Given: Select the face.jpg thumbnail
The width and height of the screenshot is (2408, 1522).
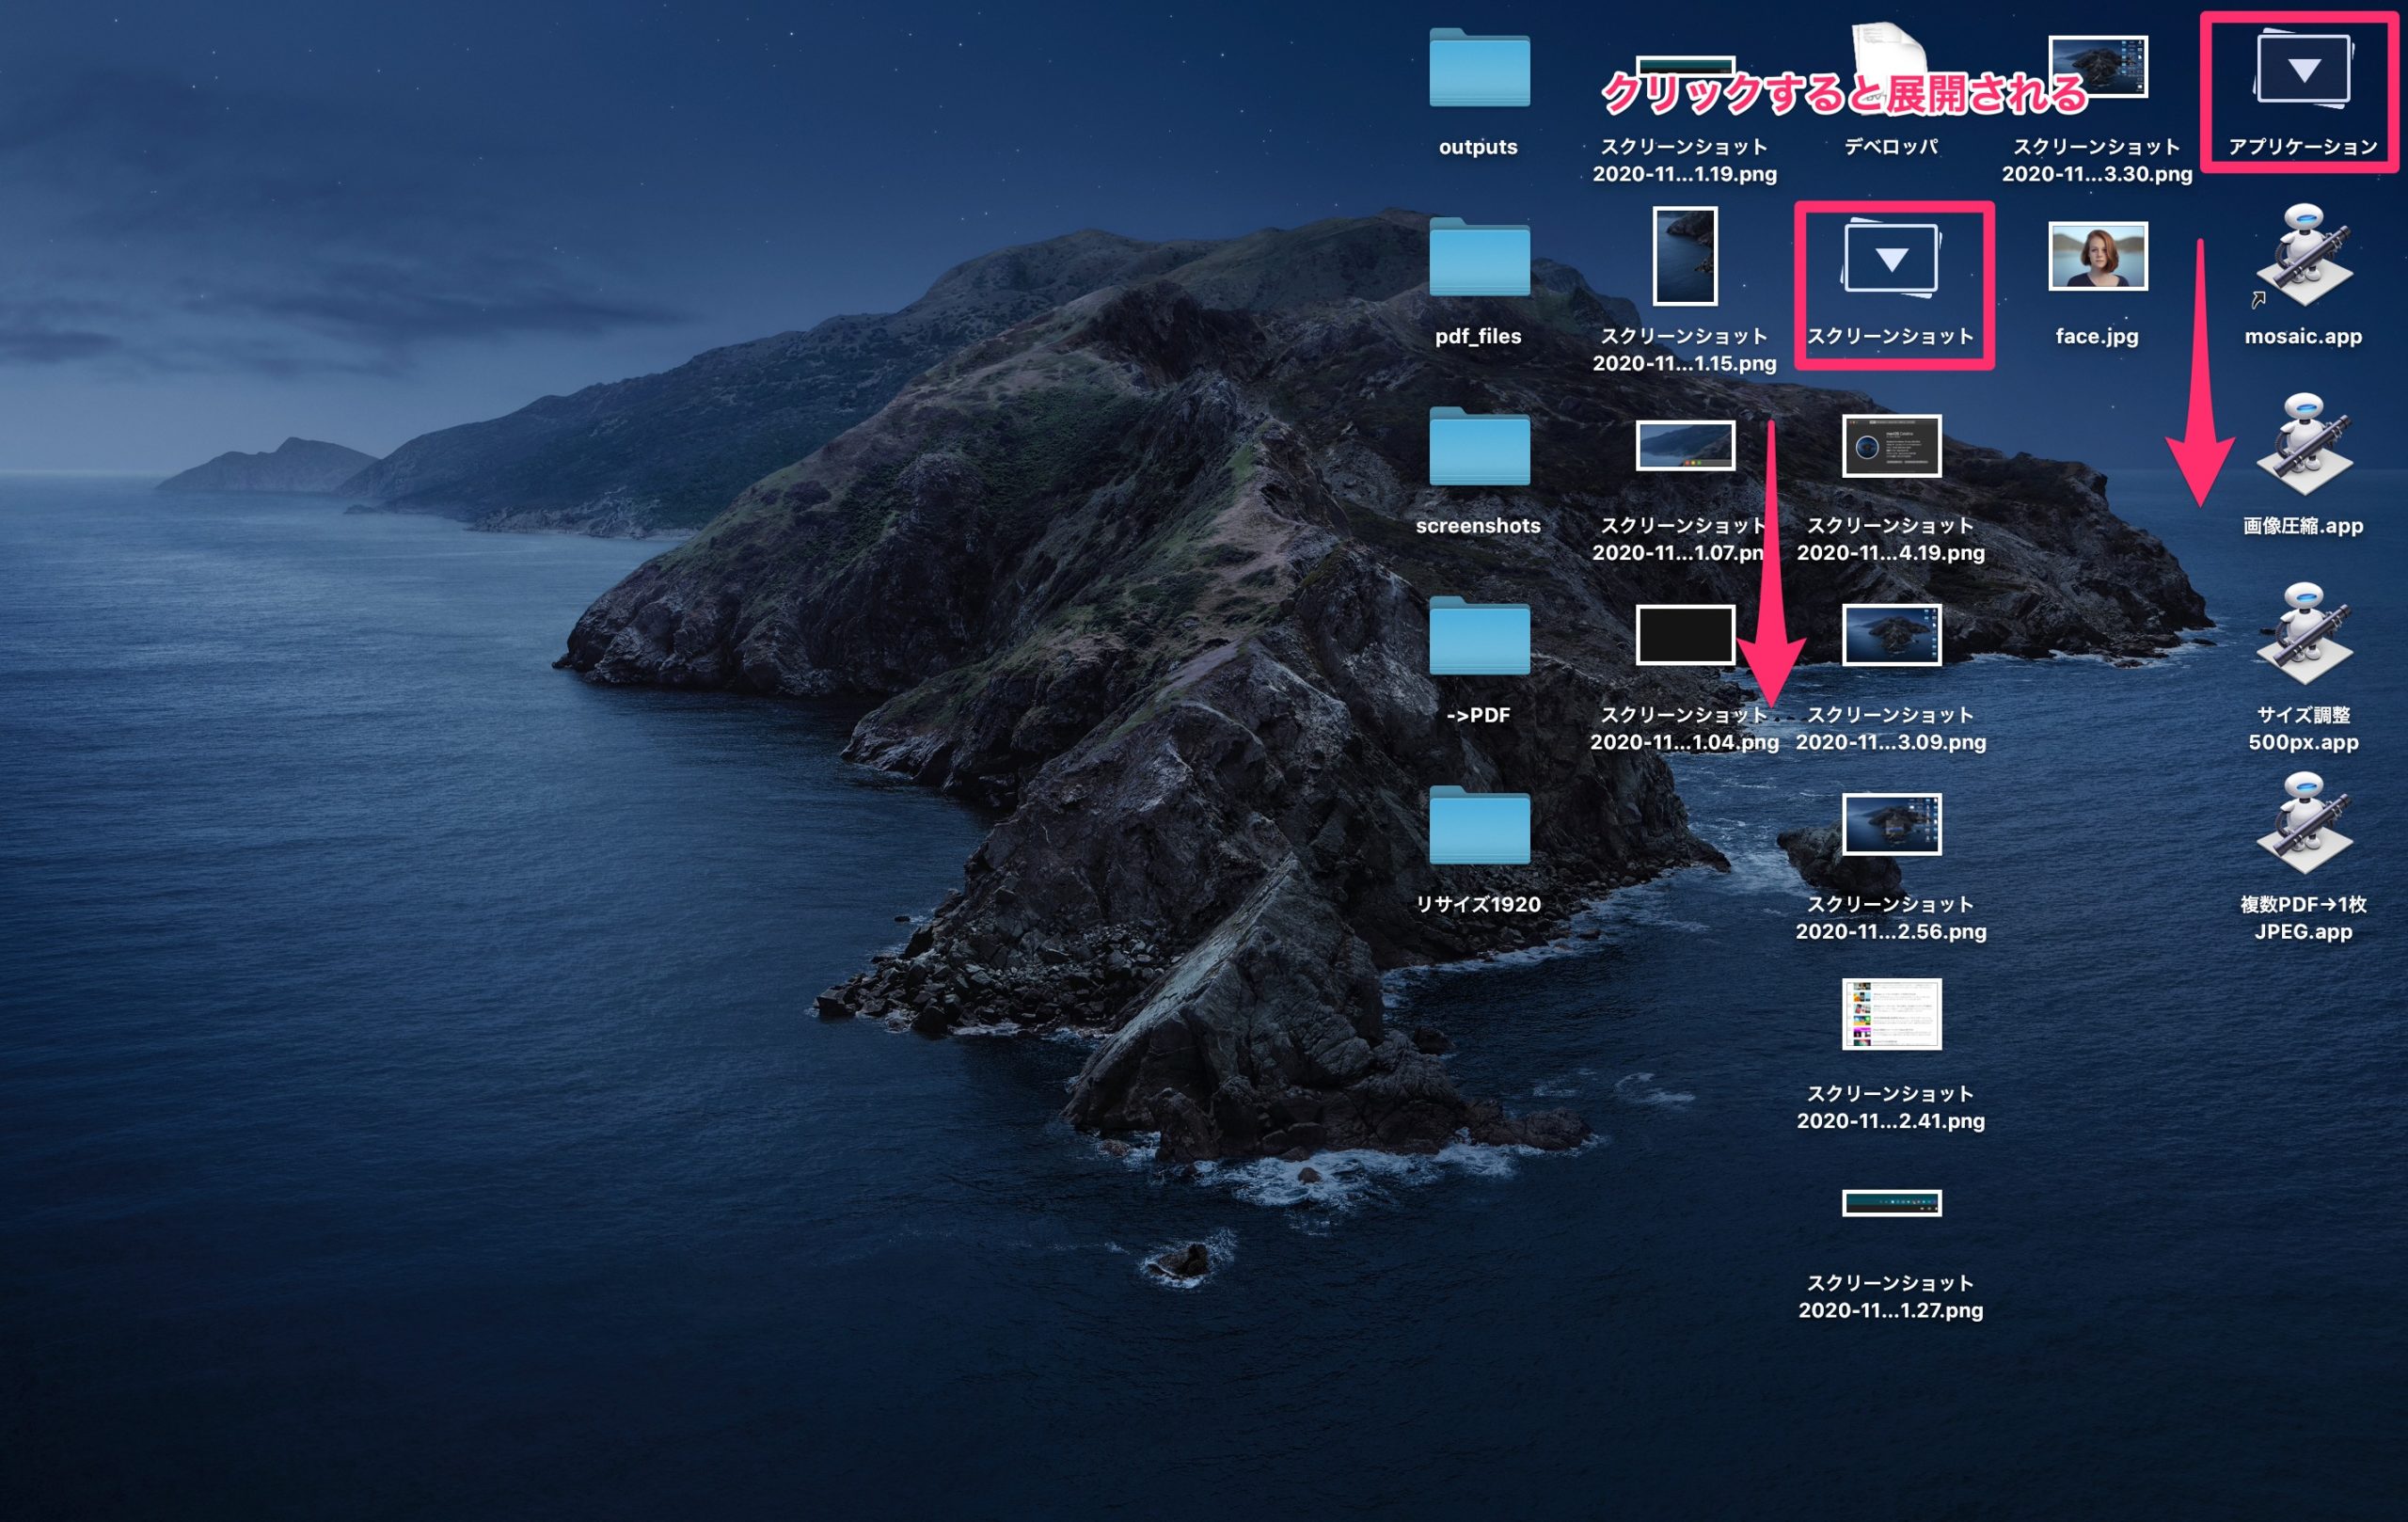Looking at the screenshot, I should pyautogui.click(x=2097, y=256).
